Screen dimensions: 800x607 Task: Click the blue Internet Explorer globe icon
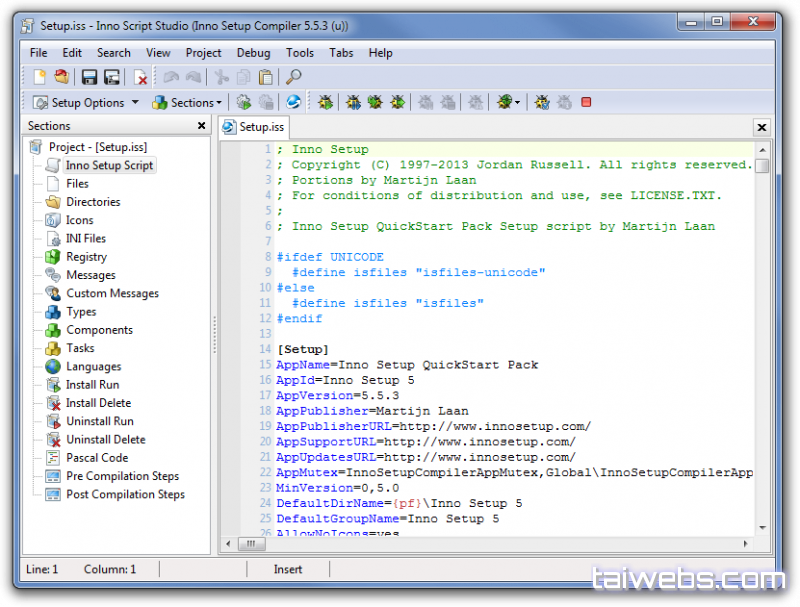(x=293, y=102)
